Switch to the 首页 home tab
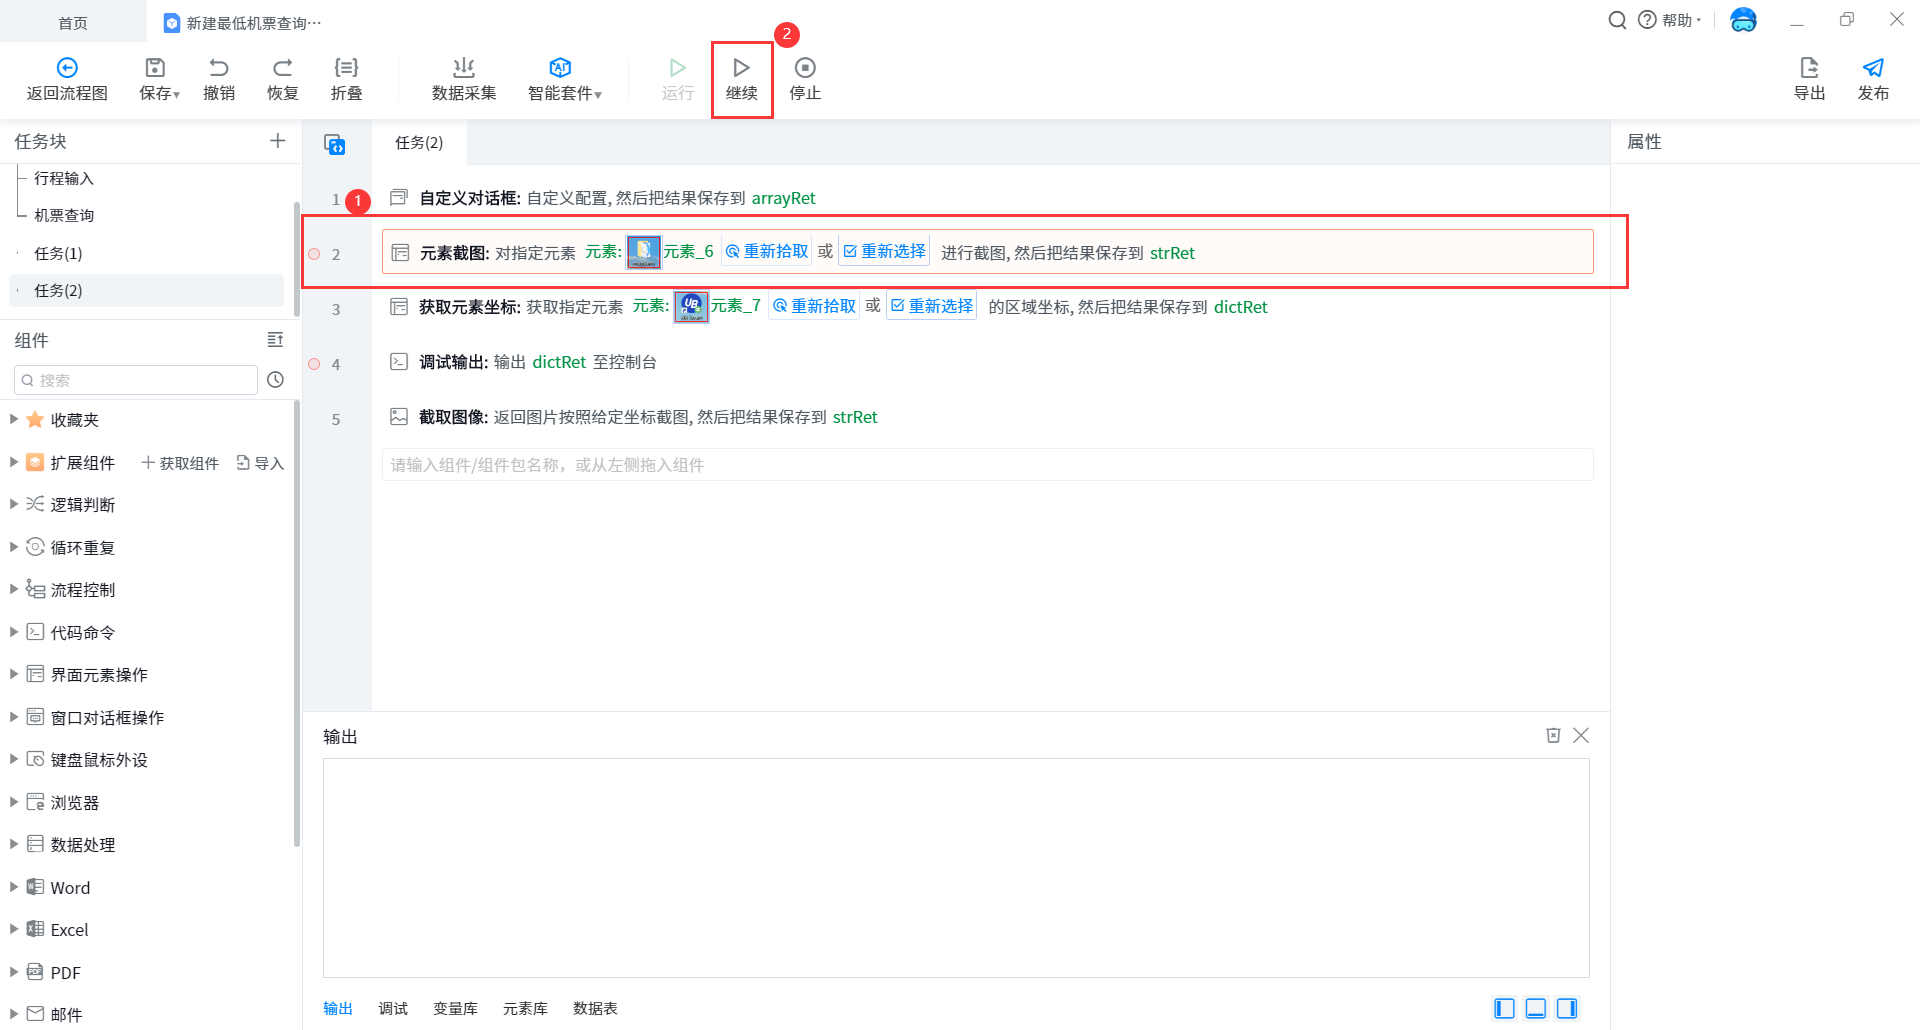 [73, 23]
